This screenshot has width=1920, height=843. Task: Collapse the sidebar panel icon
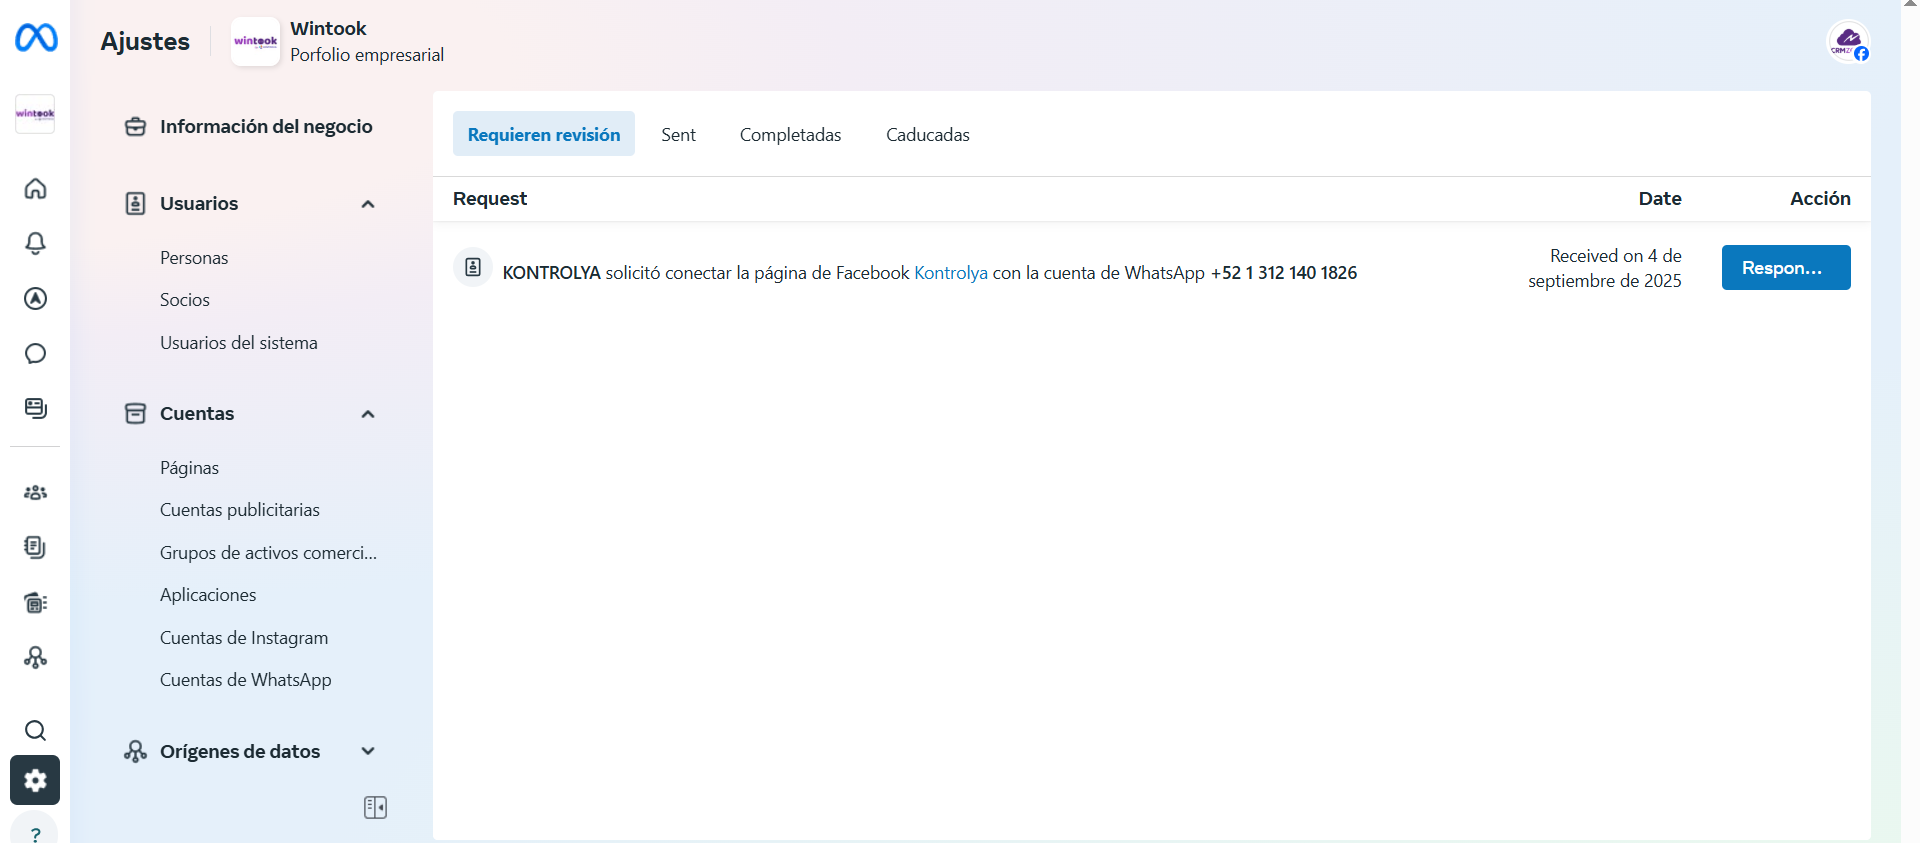coord(375,807)
